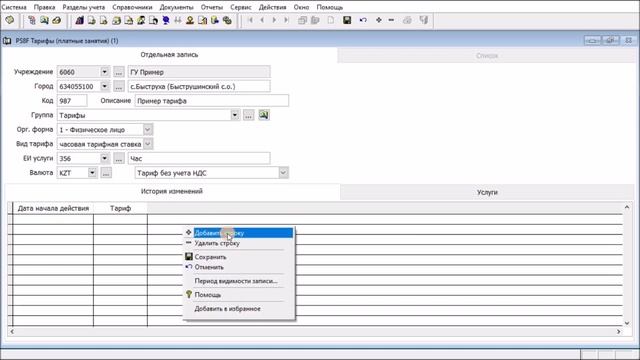Viewport: 640px width, 360px height.
Task: Choose Добавить в избранное in context menu
Action: pyautogui.click(x=239, y=309)
